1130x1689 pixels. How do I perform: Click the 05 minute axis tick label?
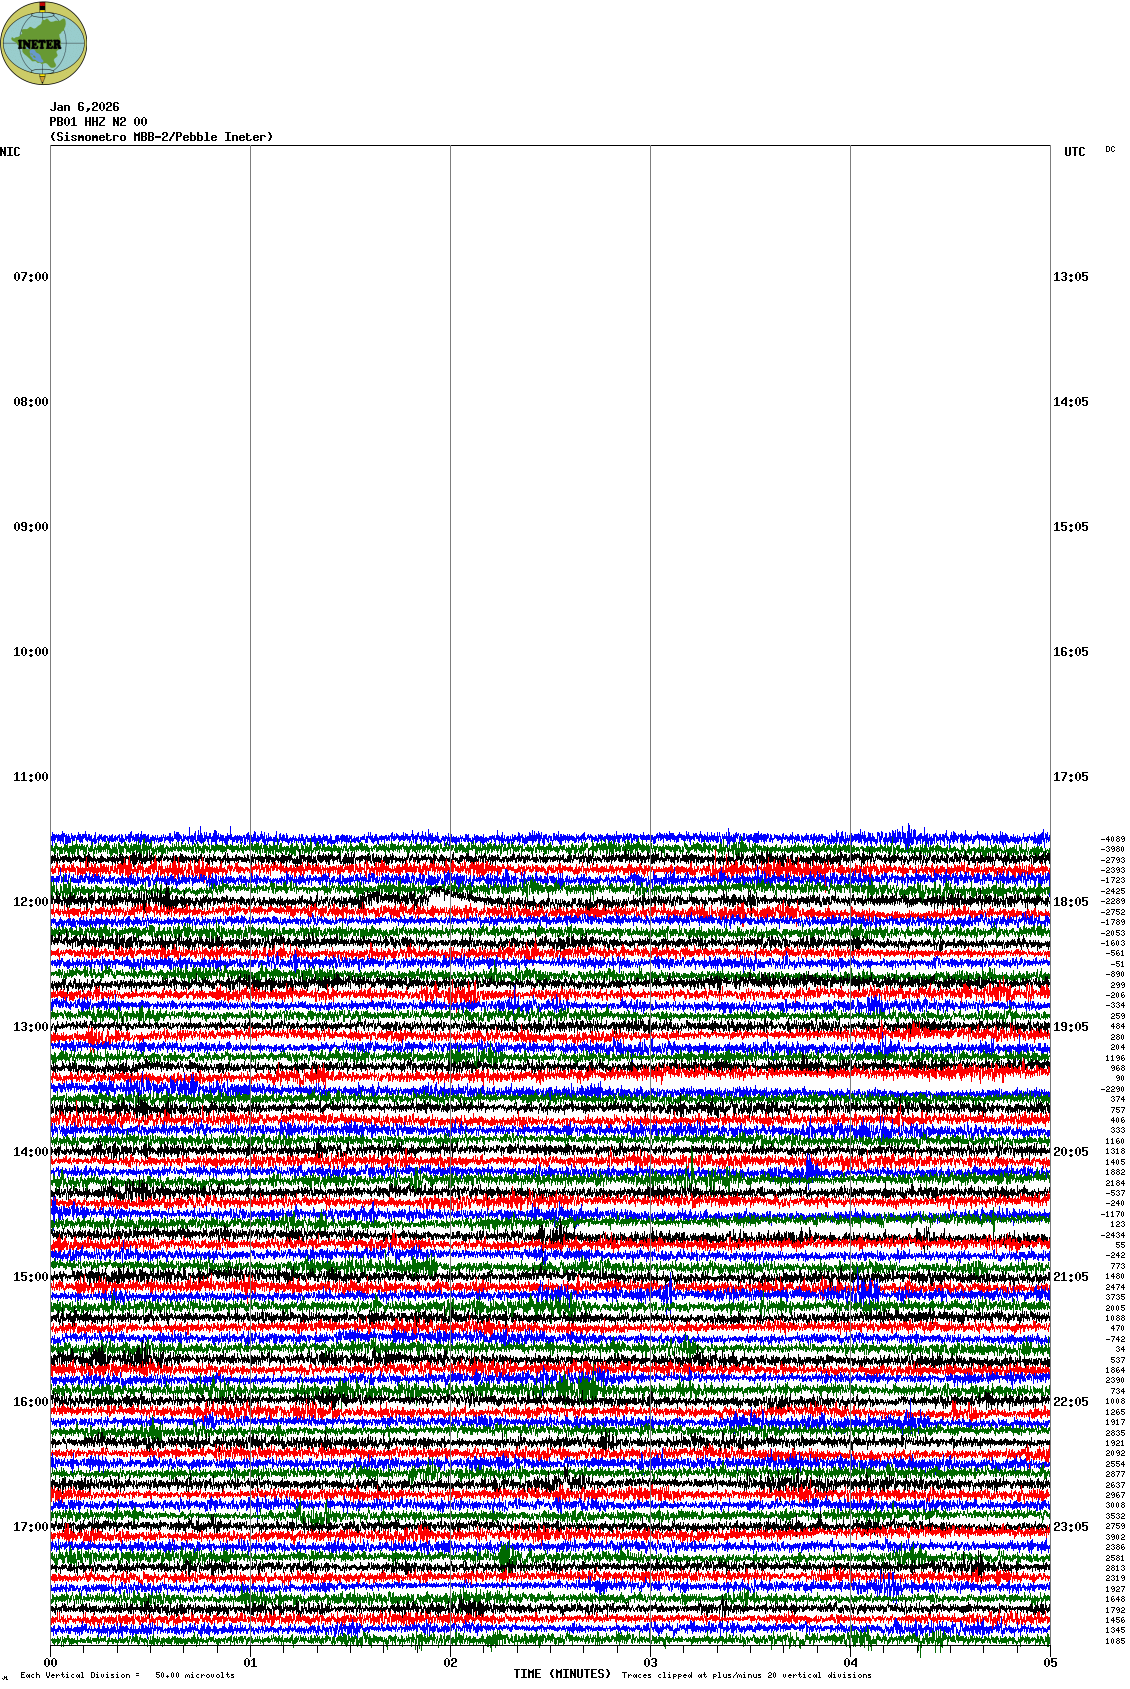(x=1049, y=1663)
